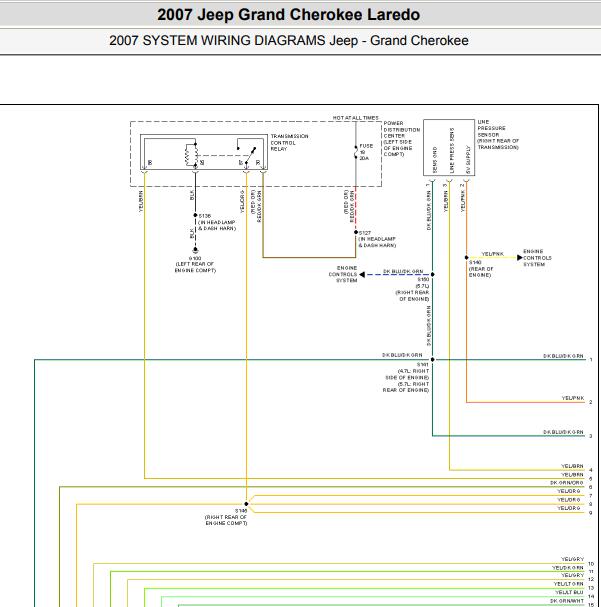Click the 'FUSE 19 20A' label
The image size is (601, 607).
coord(366,152)
